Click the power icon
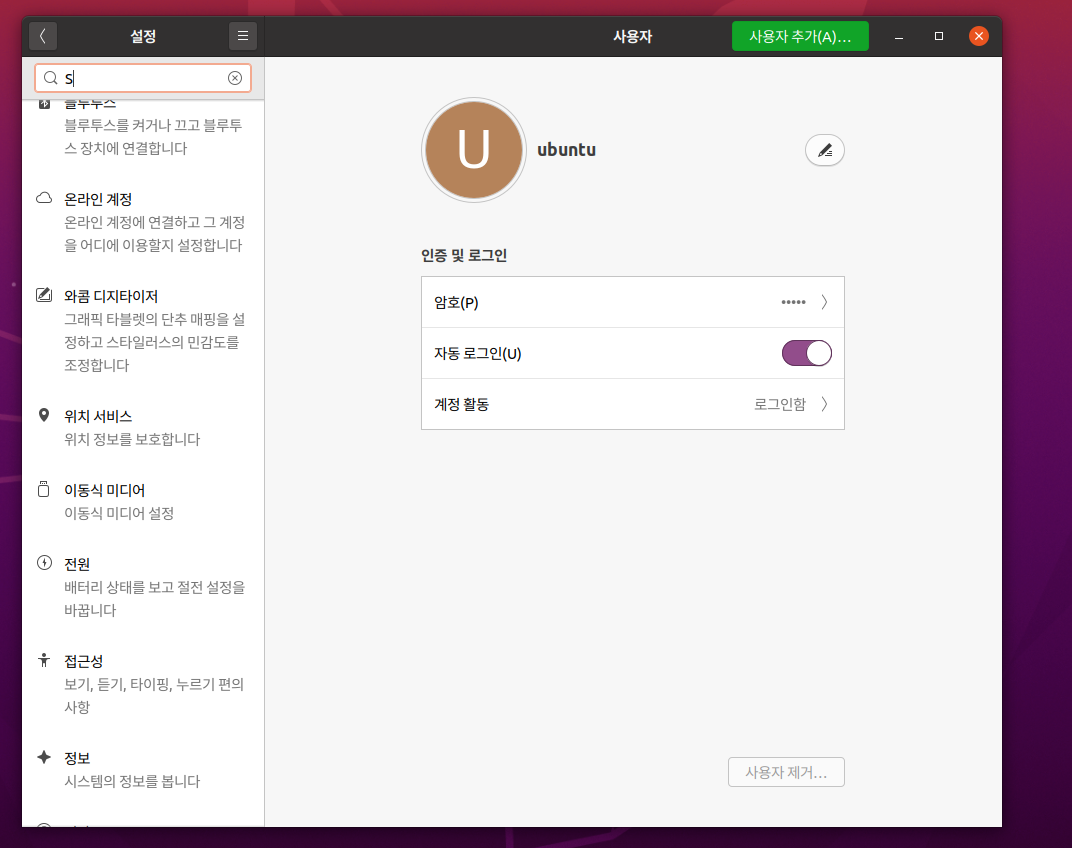Screen dimensions: 1072x848 (44, 563)
